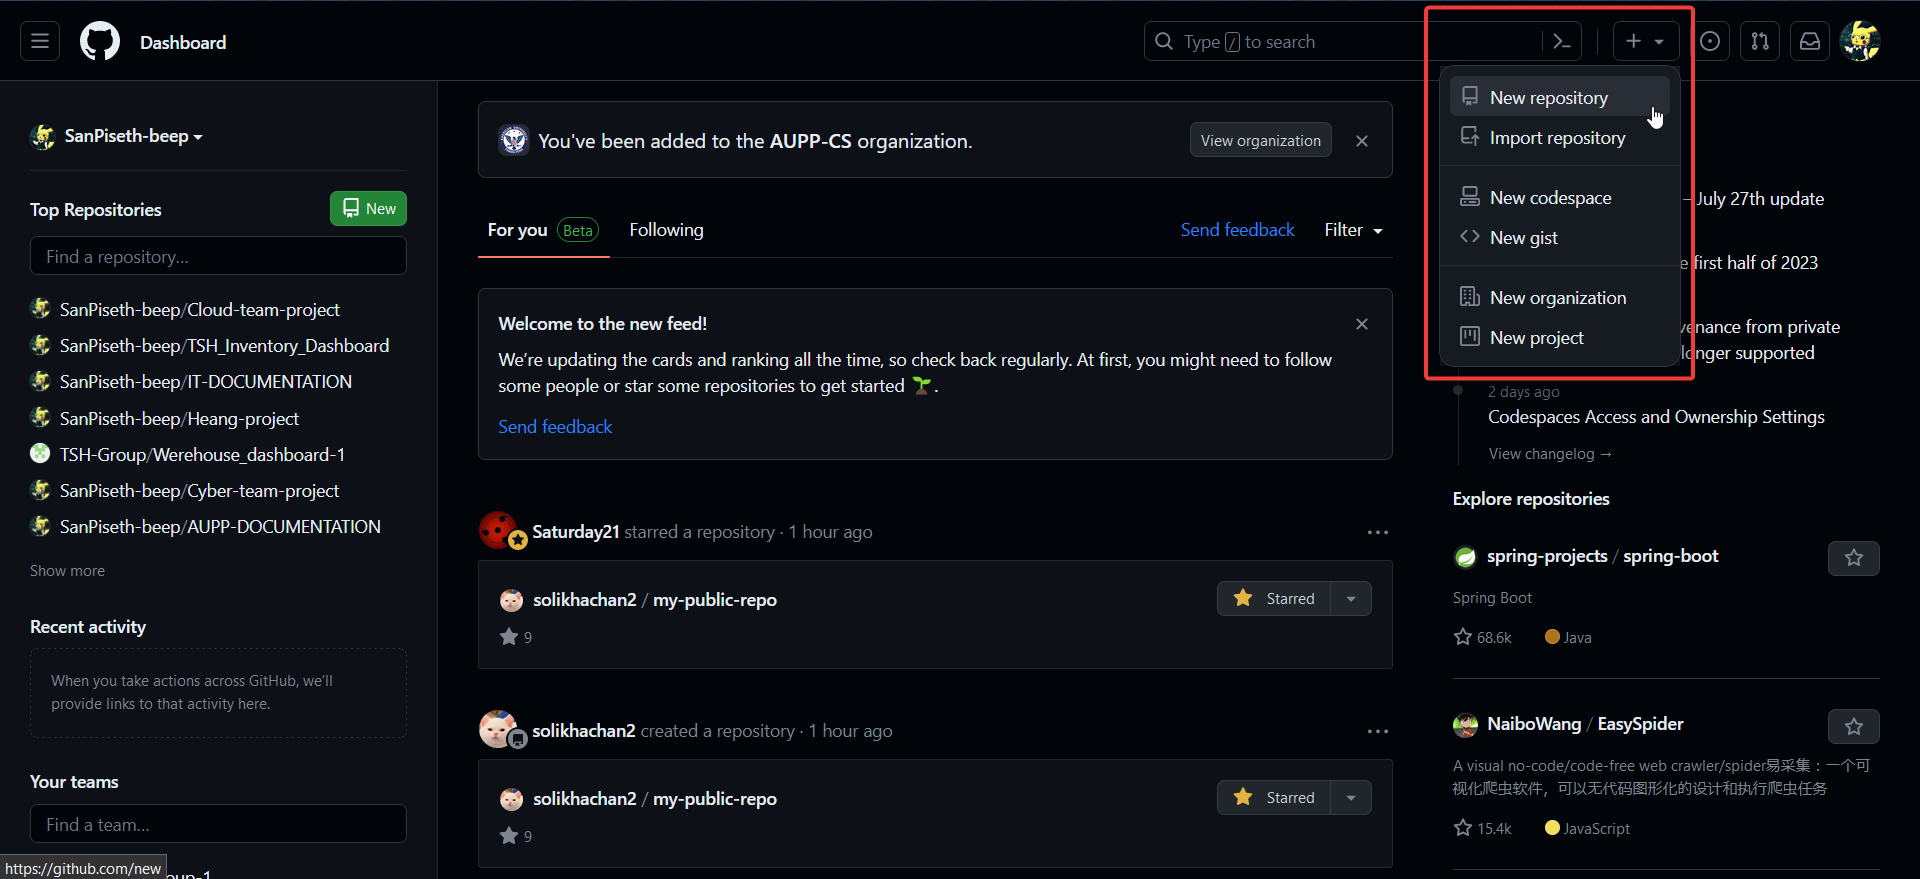Open the command palette icon

pos(1561,41)
